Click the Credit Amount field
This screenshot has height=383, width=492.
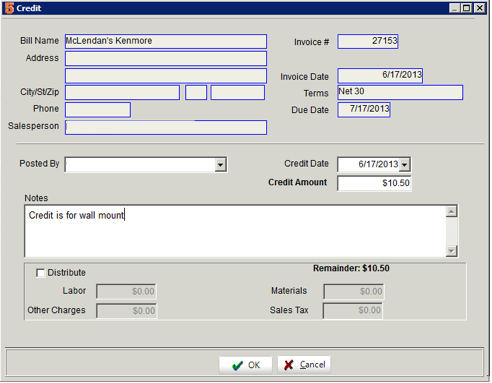pyautogui.click(x=374, y=183)
